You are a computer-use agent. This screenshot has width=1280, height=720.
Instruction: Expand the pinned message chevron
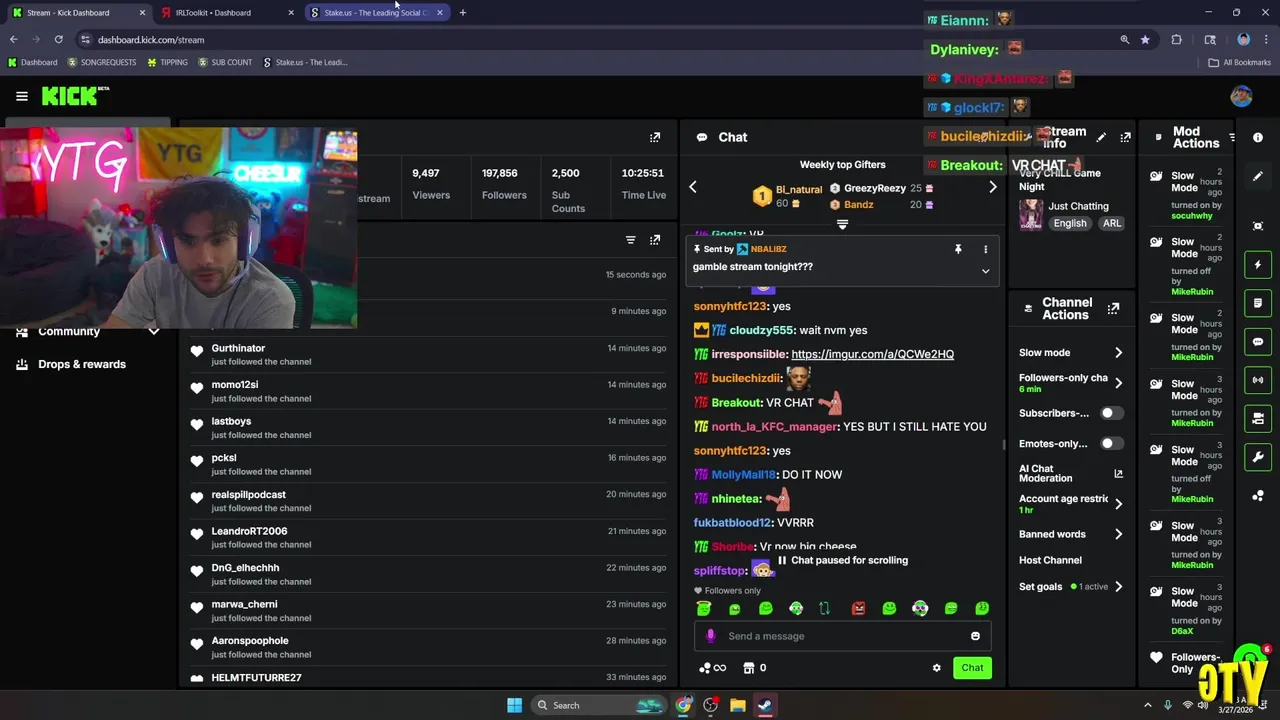985,271
